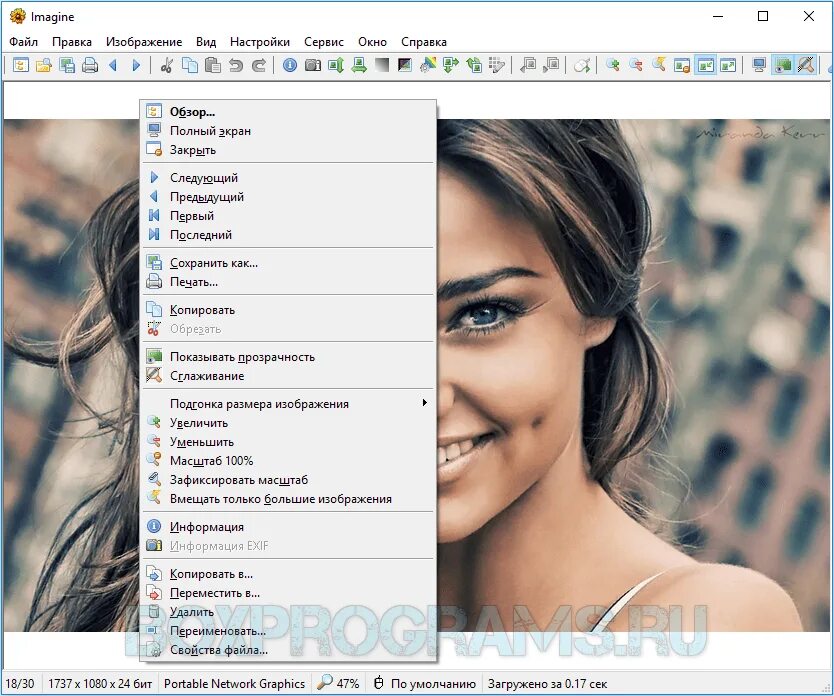The height and width of the screenshot is (696, 834).
Task: Open color adjustment toolbar icon with gear
Action: 428,65
